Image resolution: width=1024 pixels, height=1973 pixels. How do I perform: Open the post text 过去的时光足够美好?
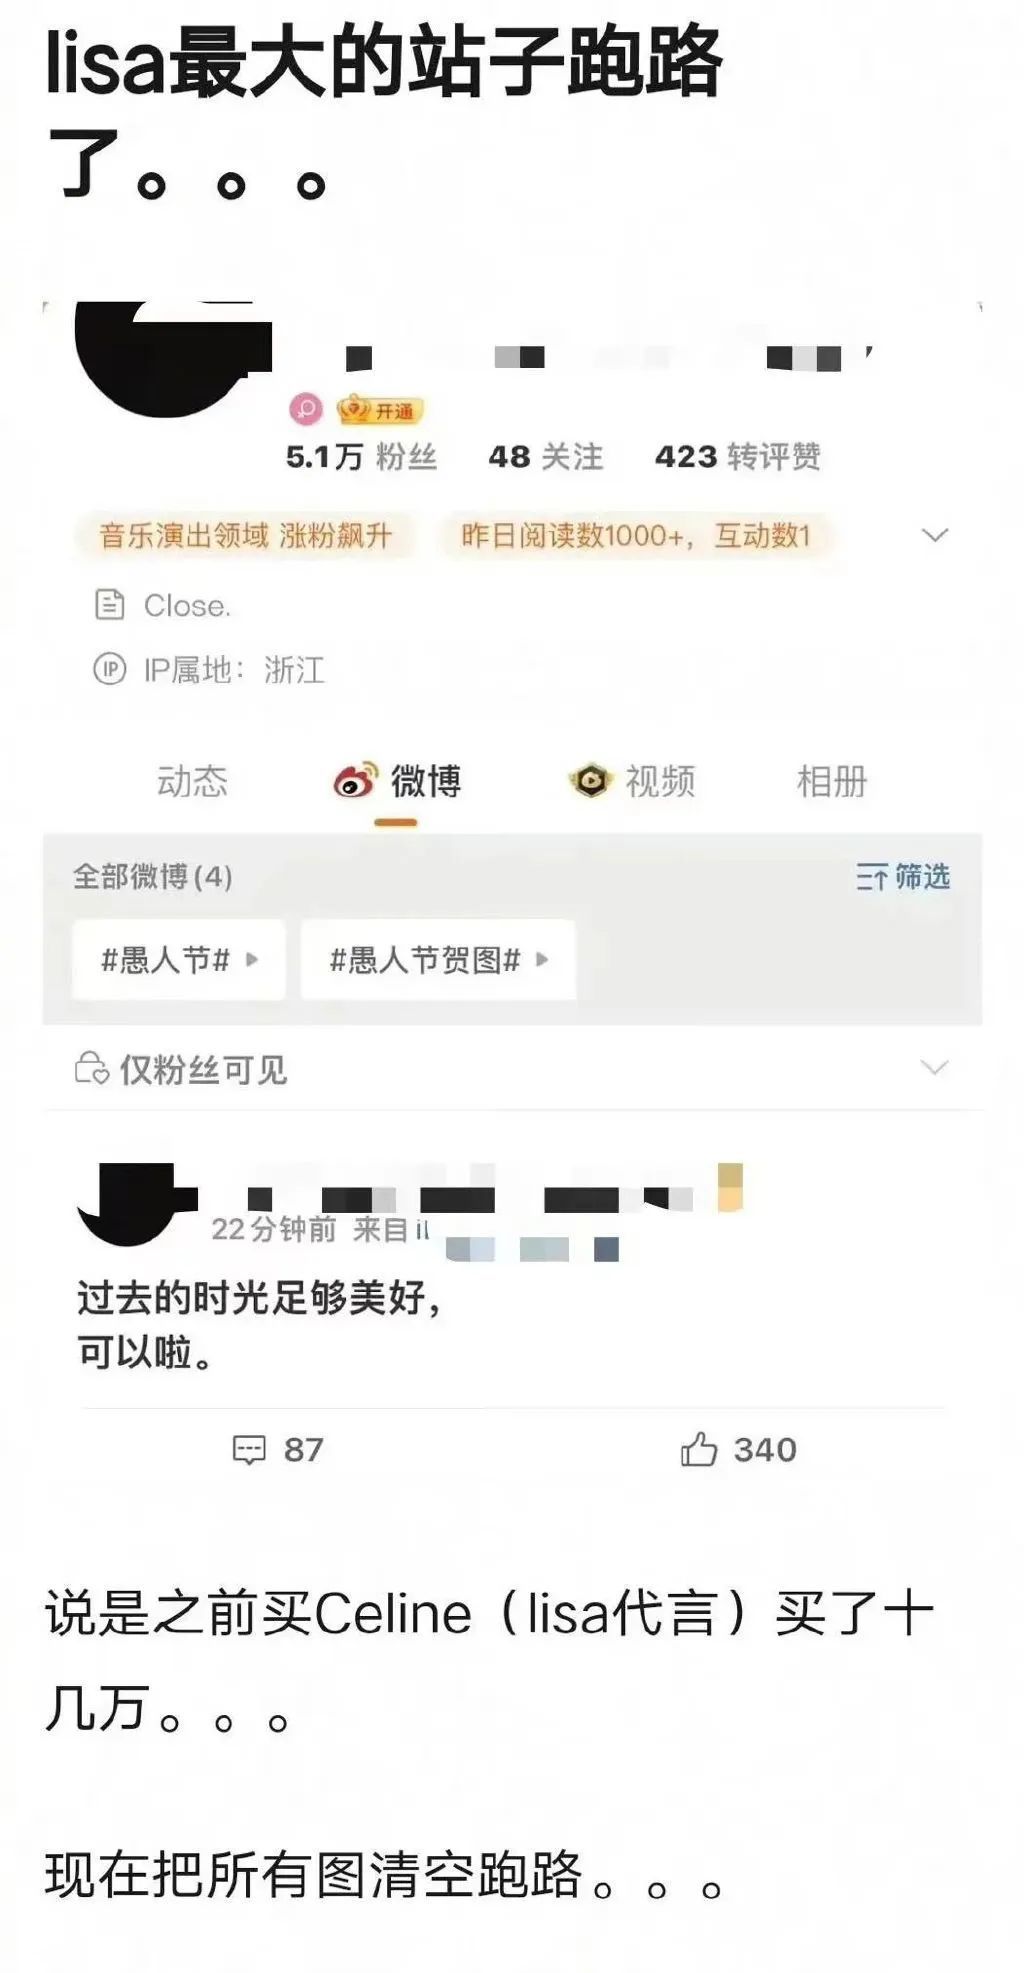click(x=259, y=1298)
